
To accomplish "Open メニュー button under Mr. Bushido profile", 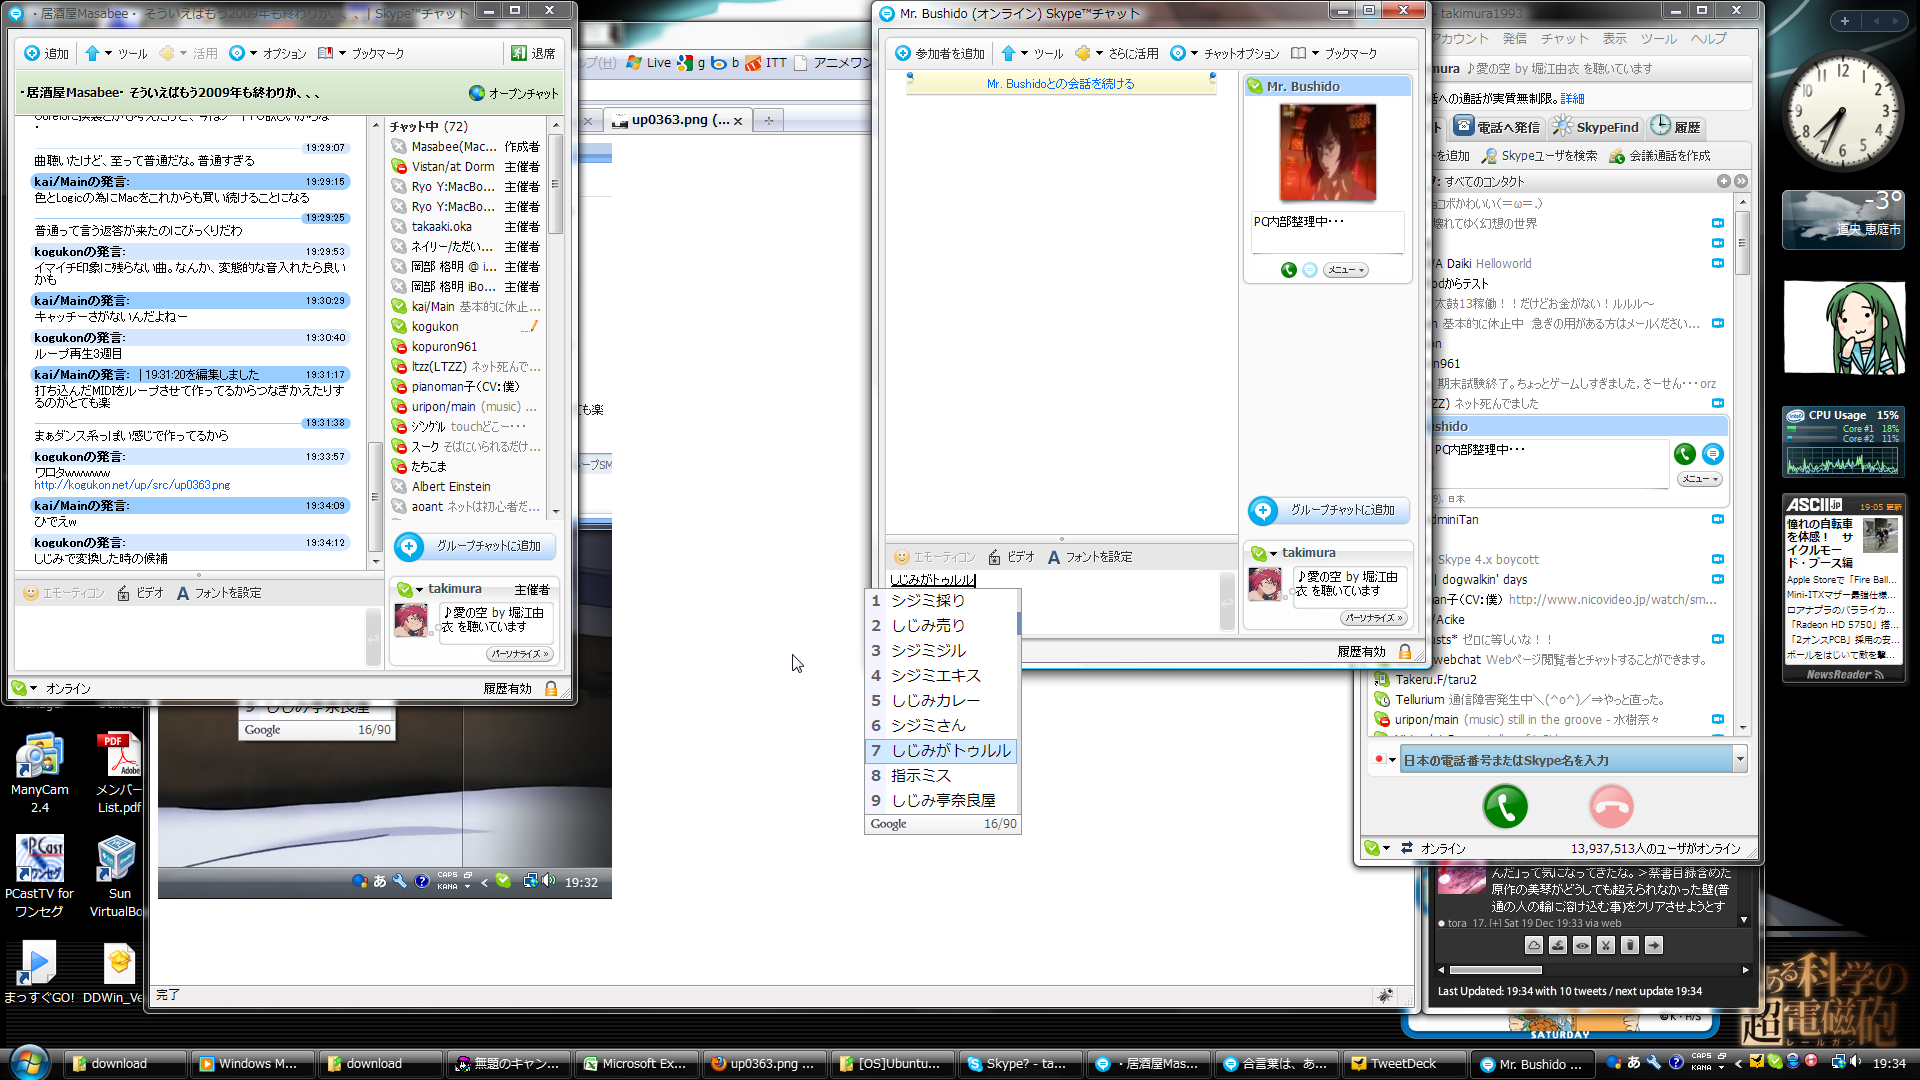I will (1346, 270).
